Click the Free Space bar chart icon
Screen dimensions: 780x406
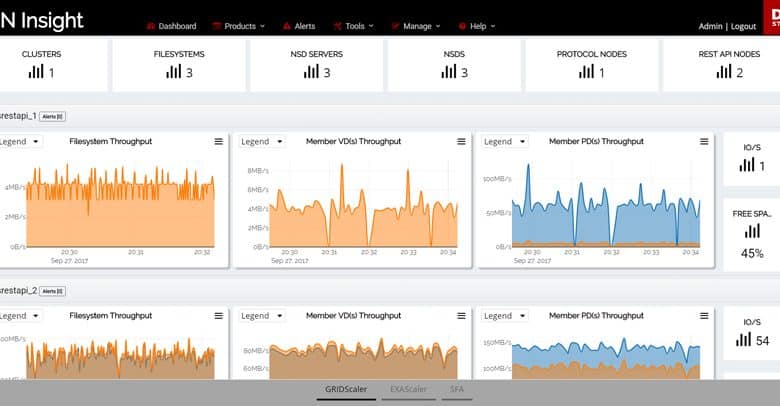pyautogui.click(x=752, y=231)
